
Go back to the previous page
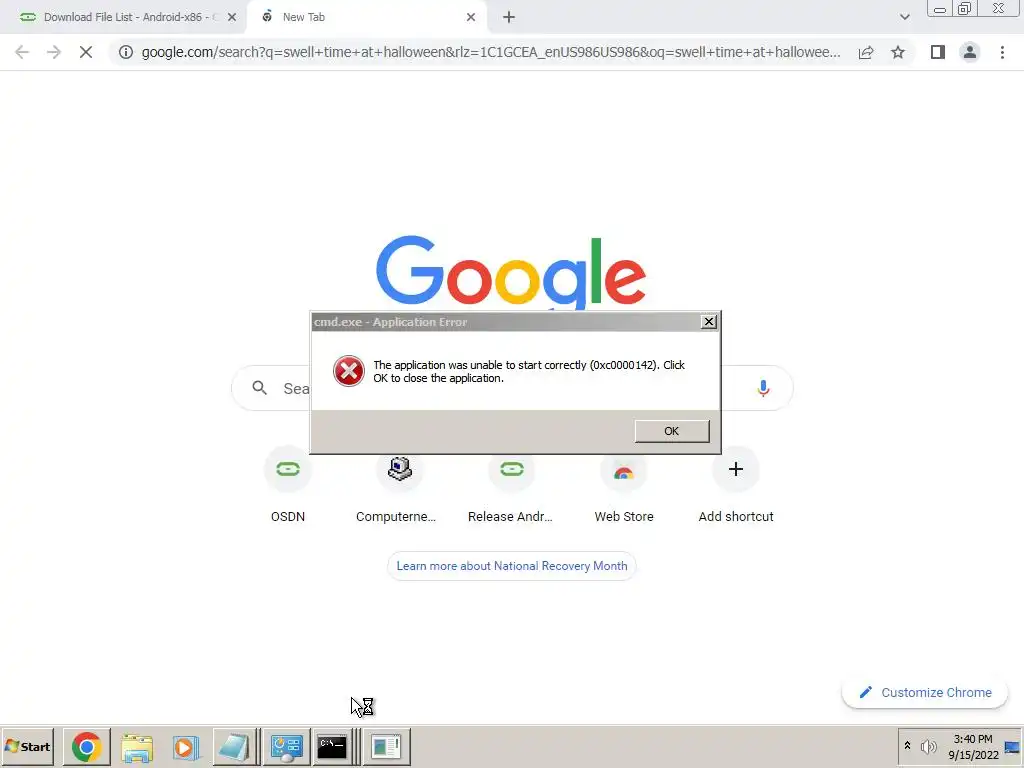[22, 52]
